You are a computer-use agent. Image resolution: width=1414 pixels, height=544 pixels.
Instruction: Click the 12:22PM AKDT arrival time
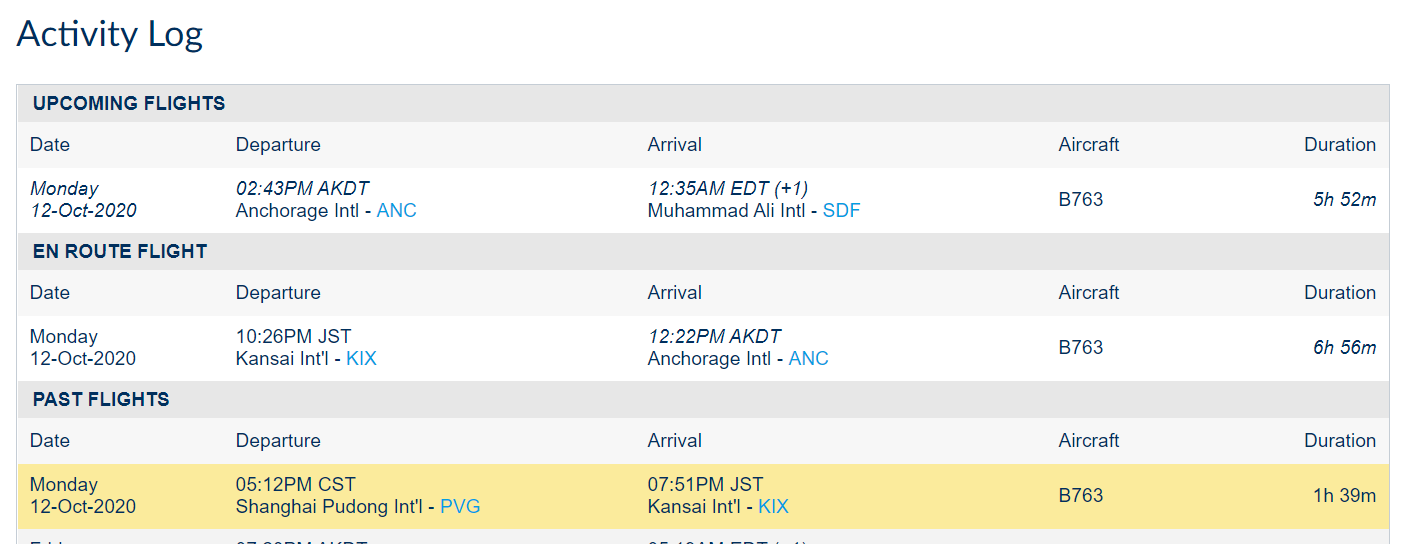click(x=714, y=337)
